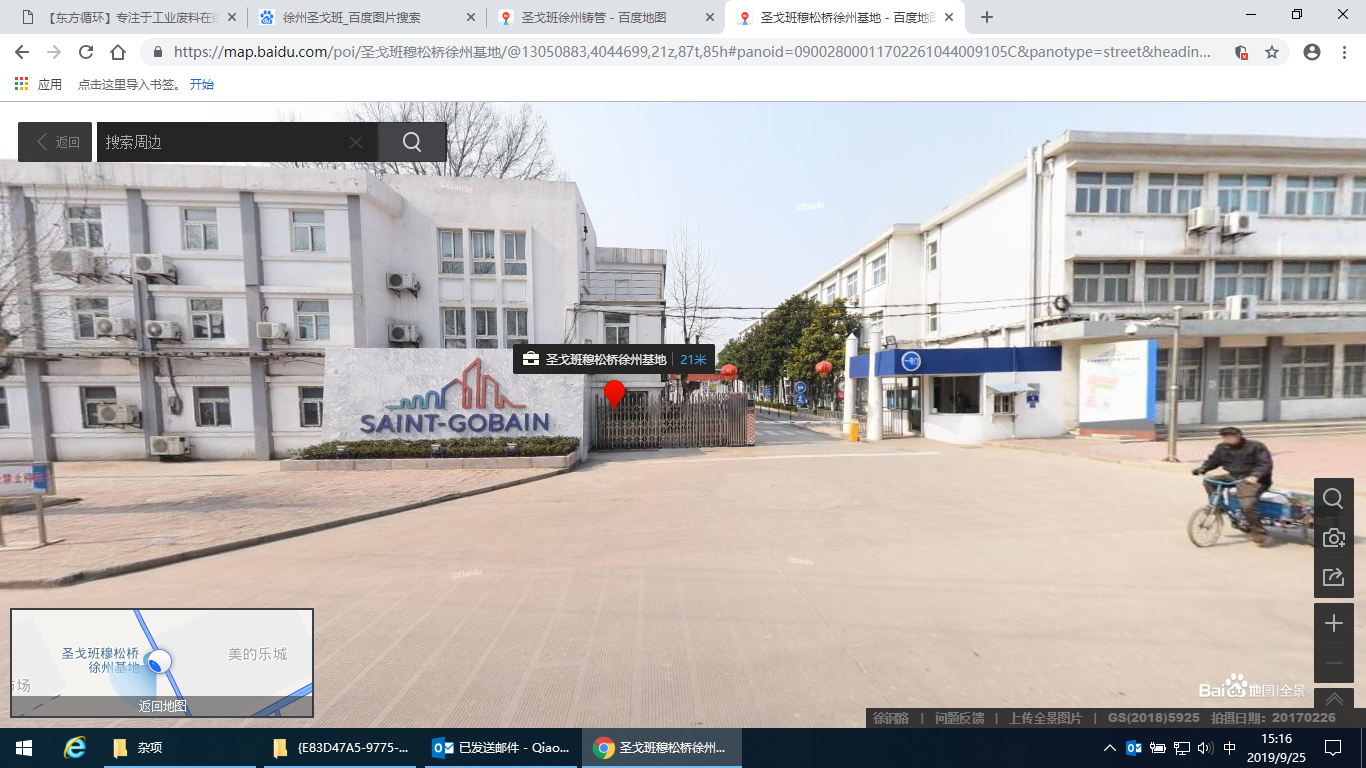The height and width of the screenshot is (768, 1366).
Task: Click the blocked content icon in address bar
Action: pyautogui.click(x=1241, y=52)
